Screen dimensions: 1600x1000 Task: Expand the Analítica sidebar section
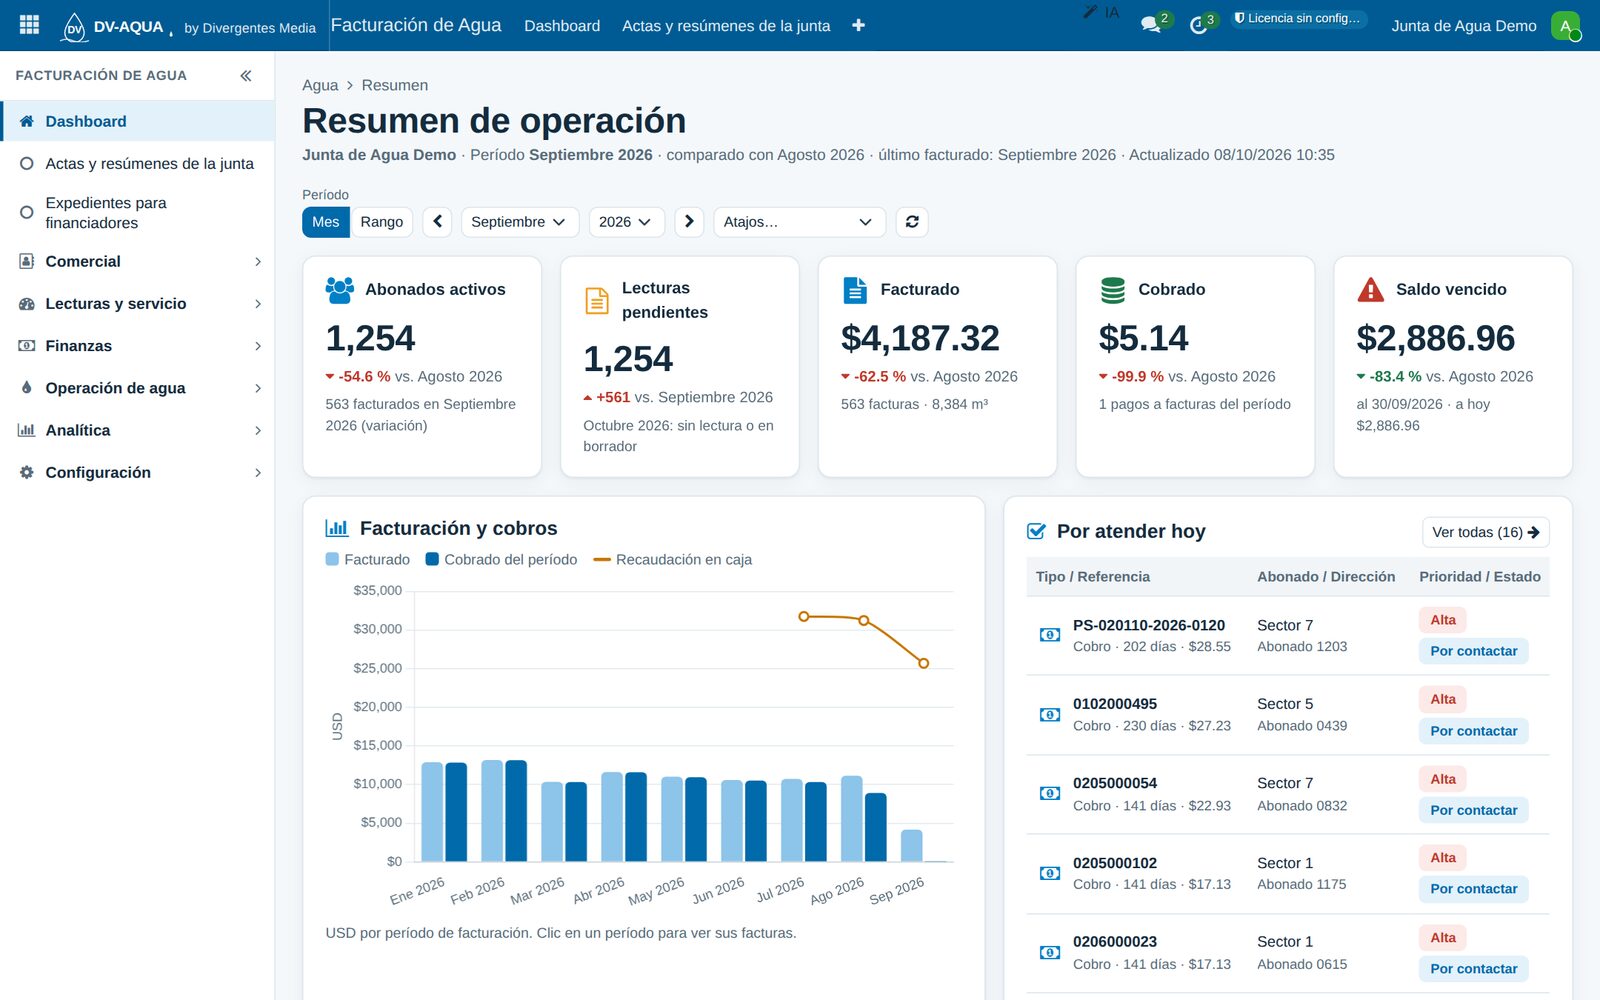point(138,430)
